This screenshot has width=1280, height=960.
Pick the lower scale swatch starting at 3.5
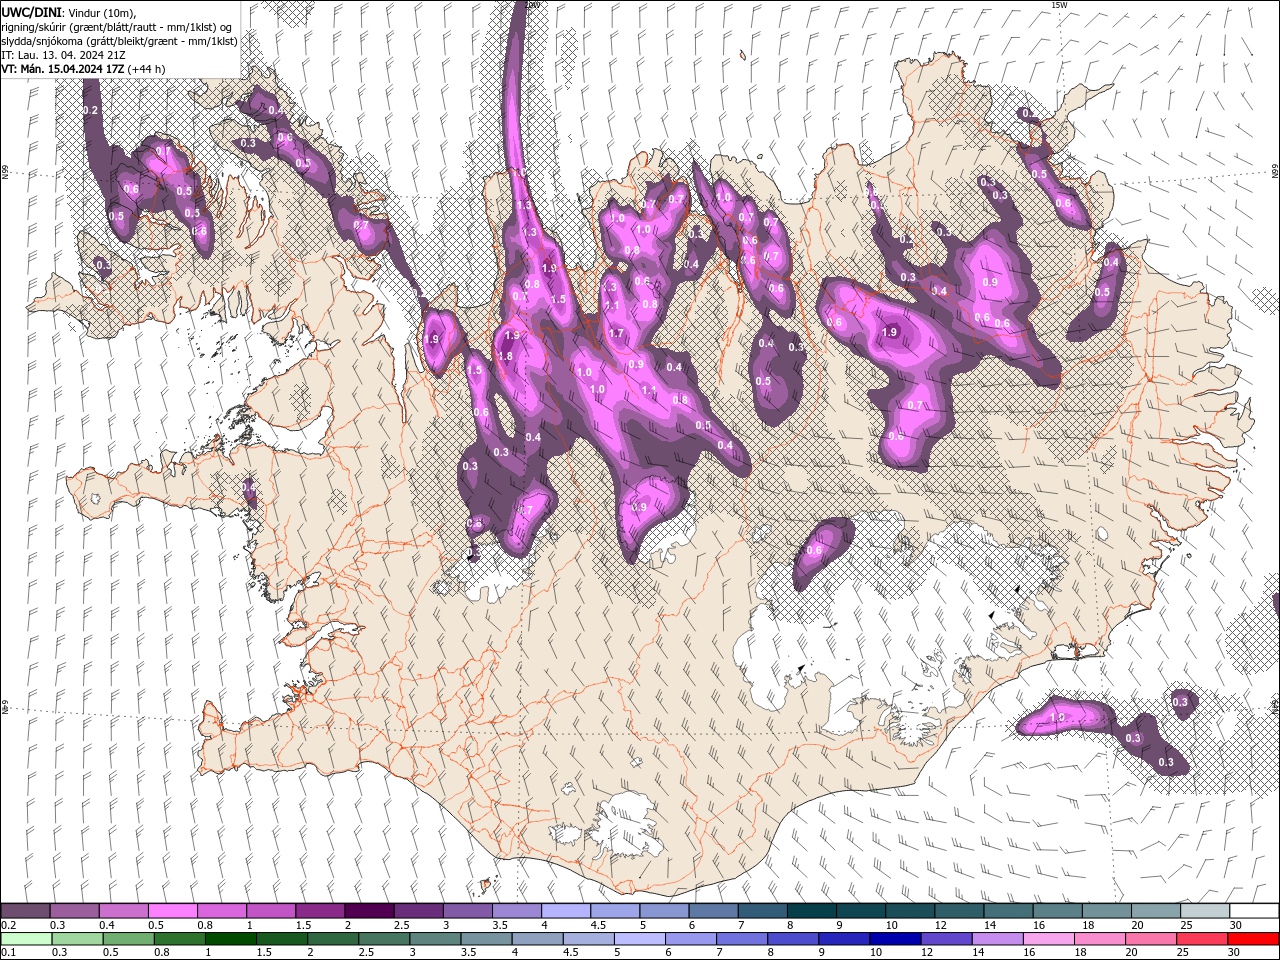[x=486, y=938]
